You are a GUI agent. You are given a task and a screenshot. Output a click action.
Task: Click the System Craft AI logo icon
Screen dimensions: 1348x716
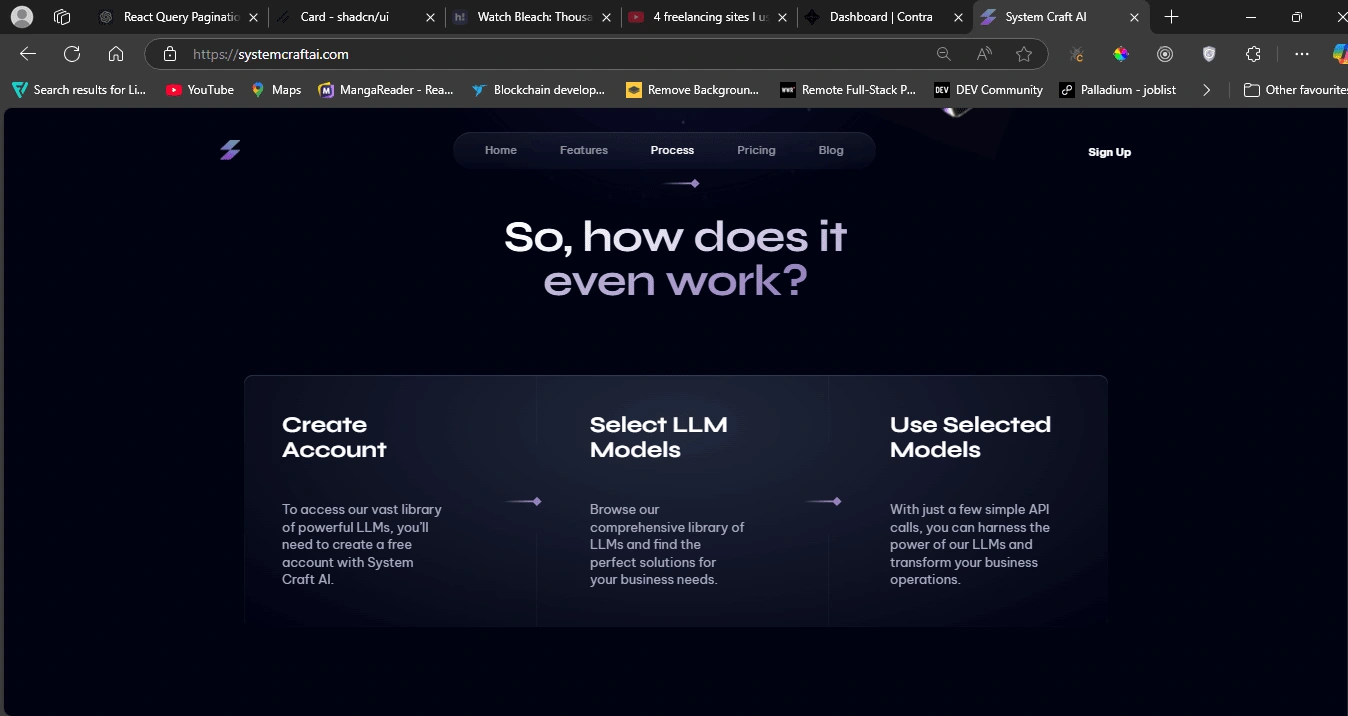[x=230, y=151]
